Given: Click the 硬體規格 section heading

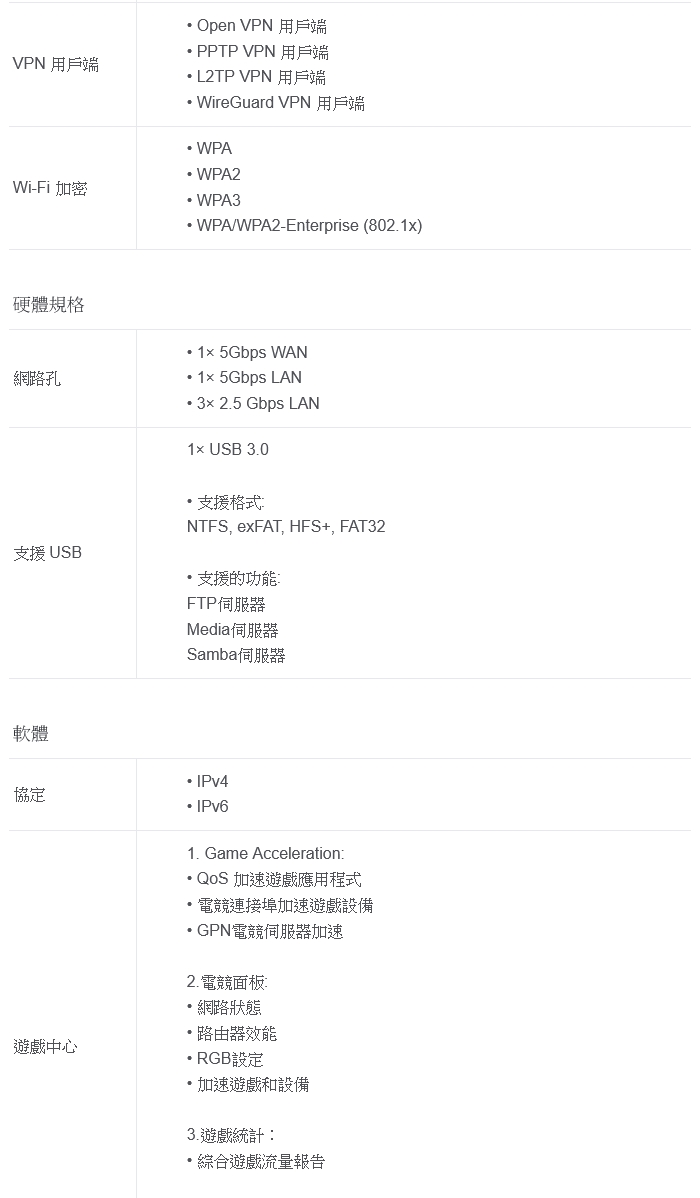Looking at the screenshot, I should tap(49, 305).
